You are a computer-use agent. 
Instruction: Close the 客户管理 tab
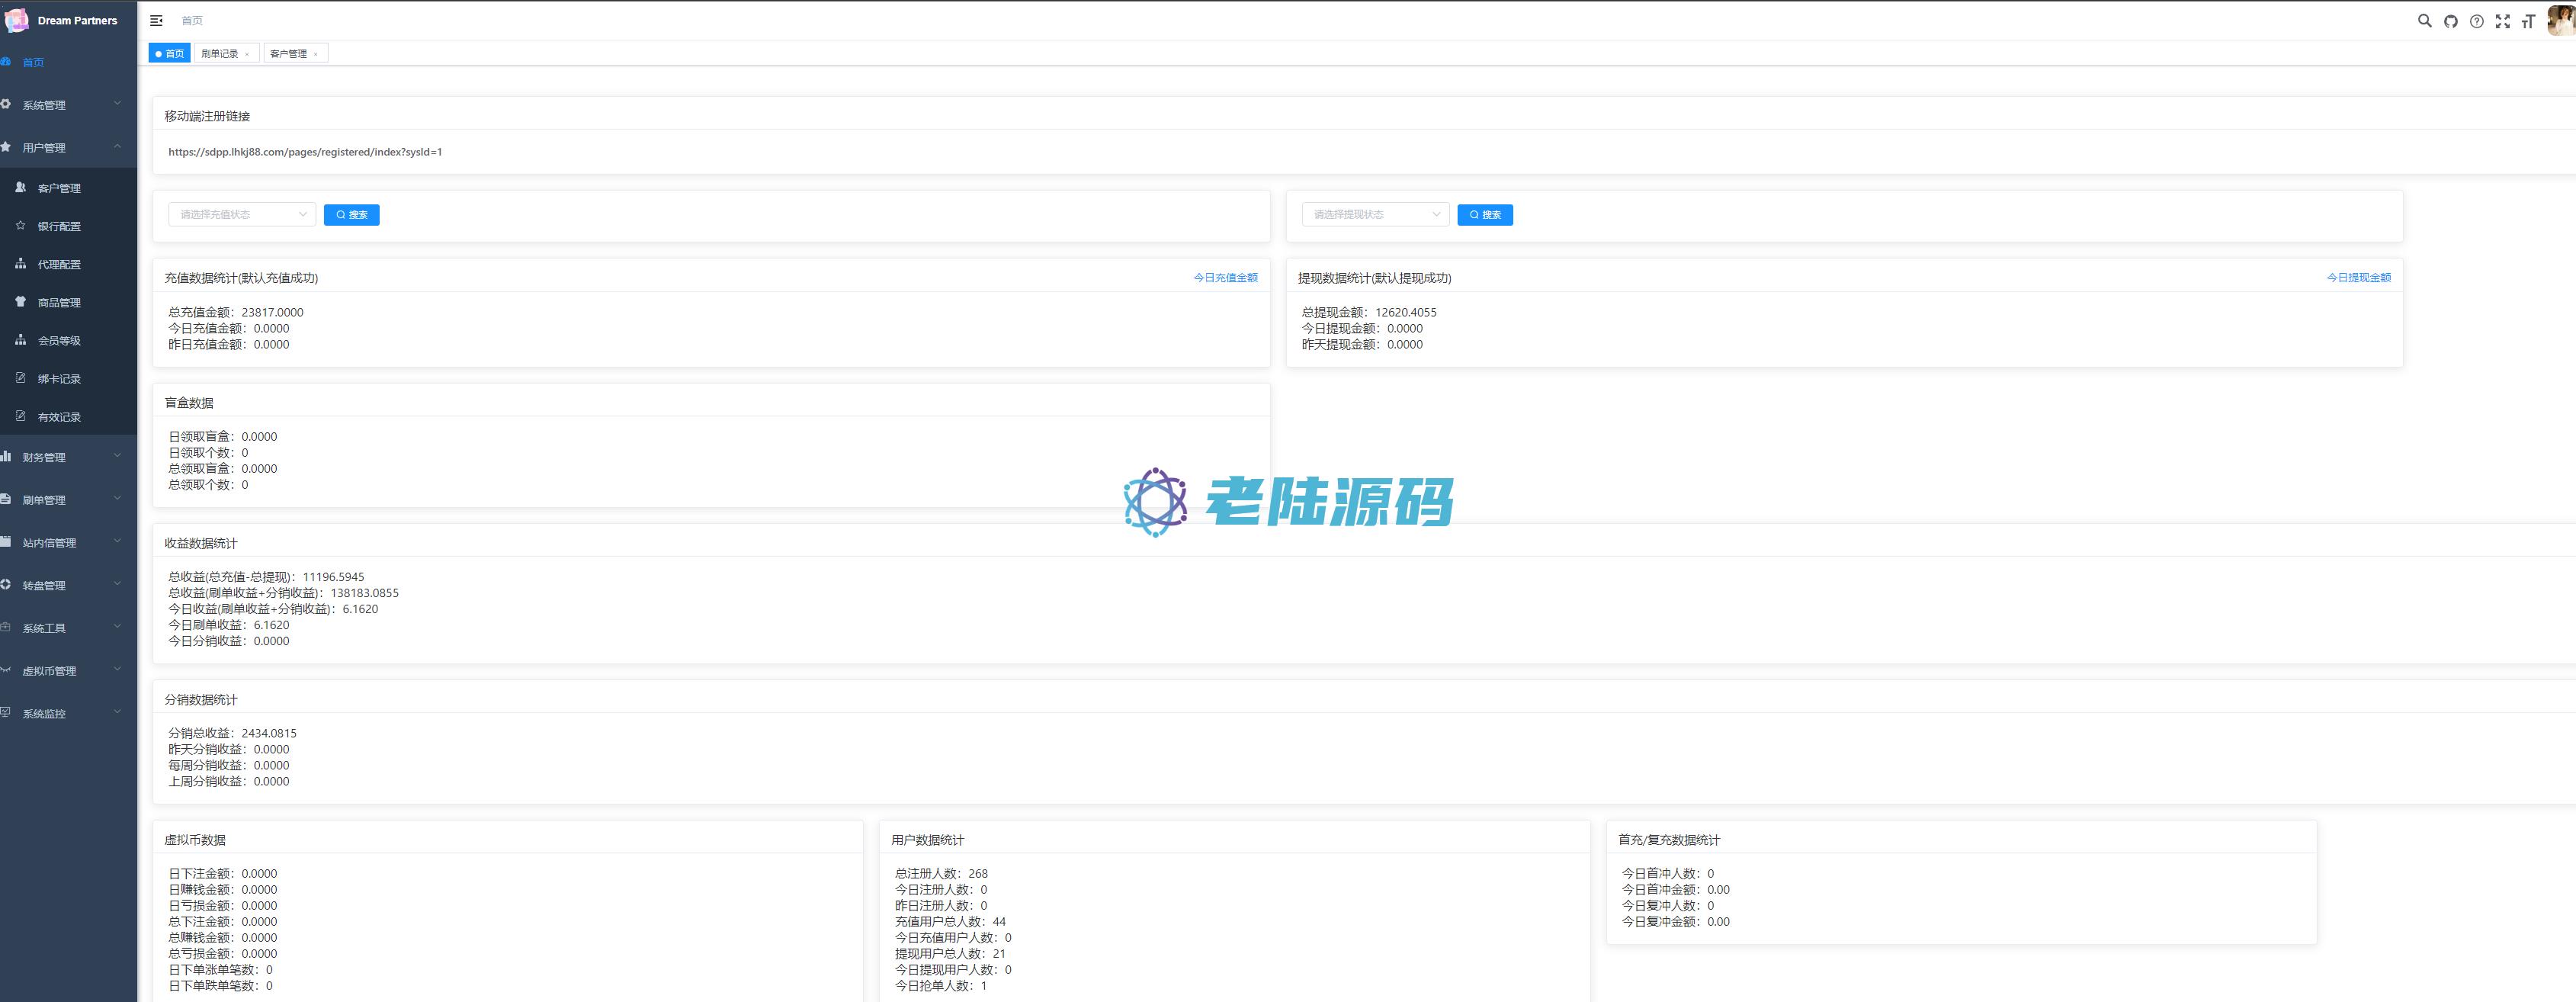click(316, 54)
